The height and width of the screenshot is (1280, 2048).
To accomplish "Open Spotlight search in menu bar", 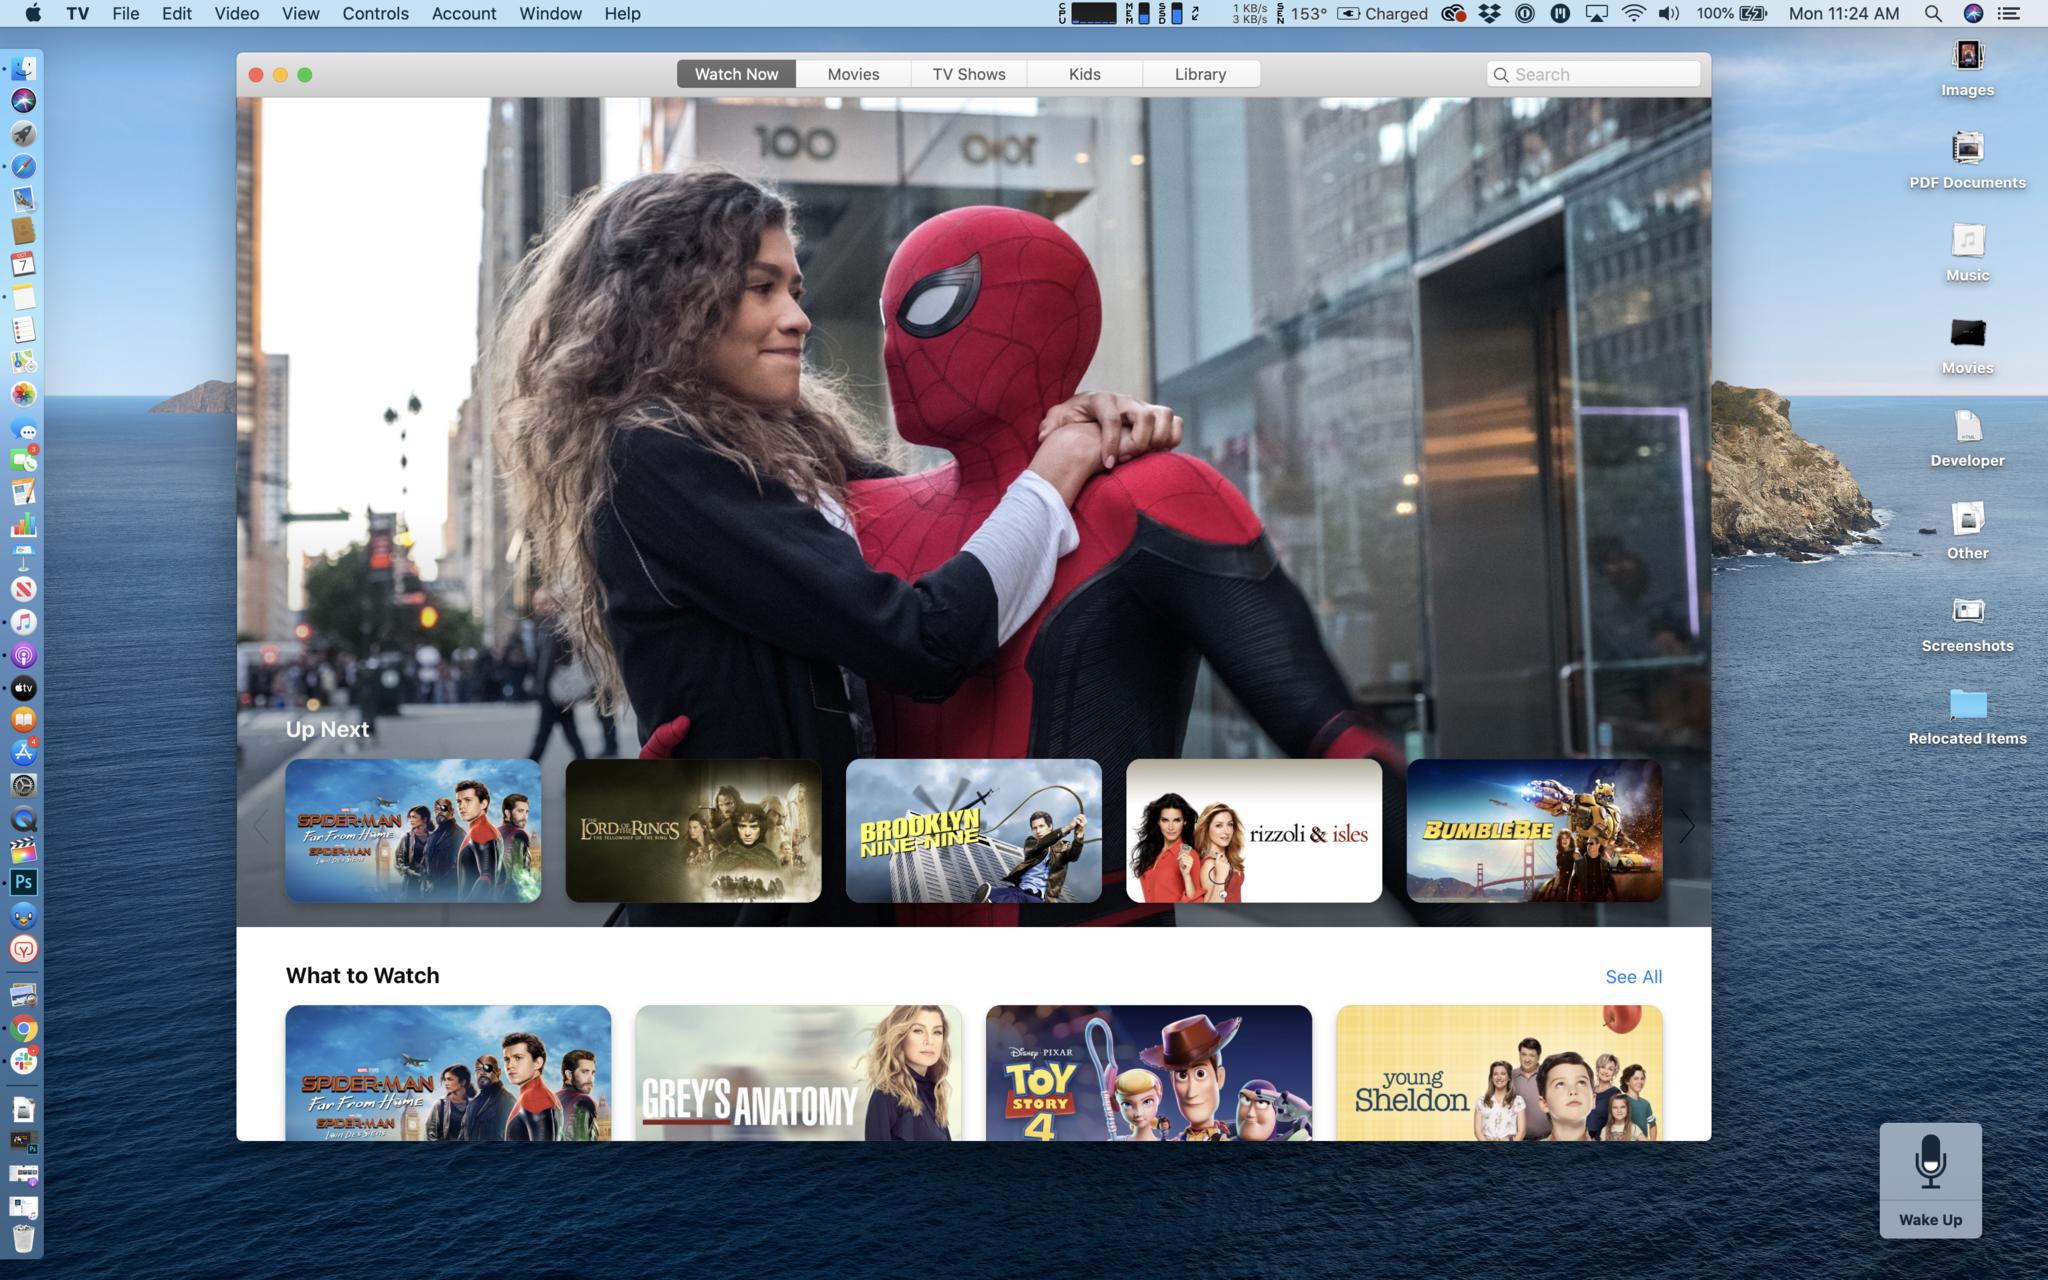I will coord(1933,14).
